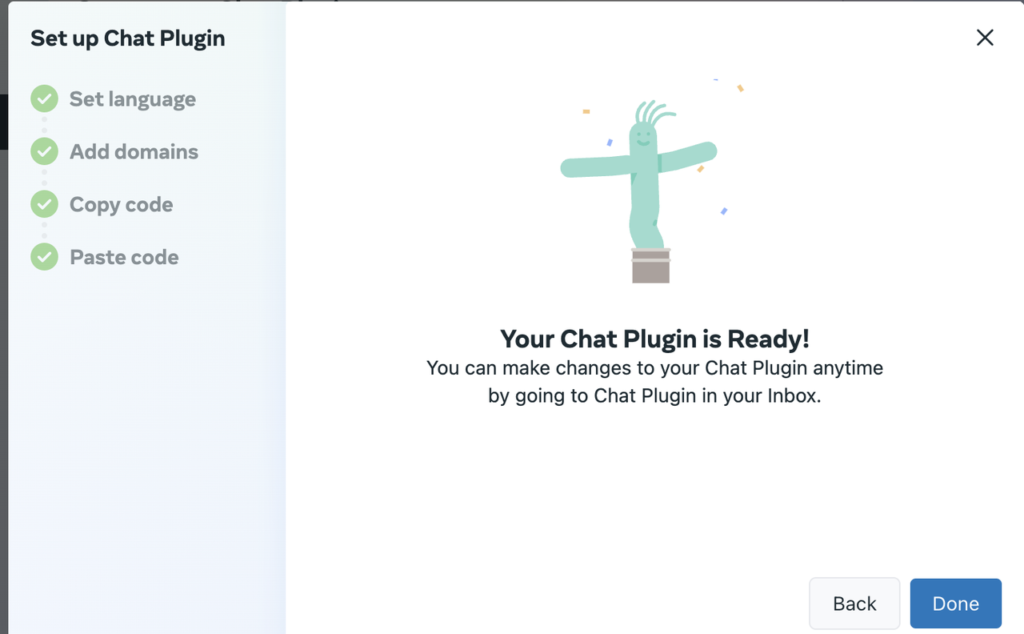Click the dancing tube man illustration
The width and height of the screenshot is (1024, 634).
click(x=640, y=189)
